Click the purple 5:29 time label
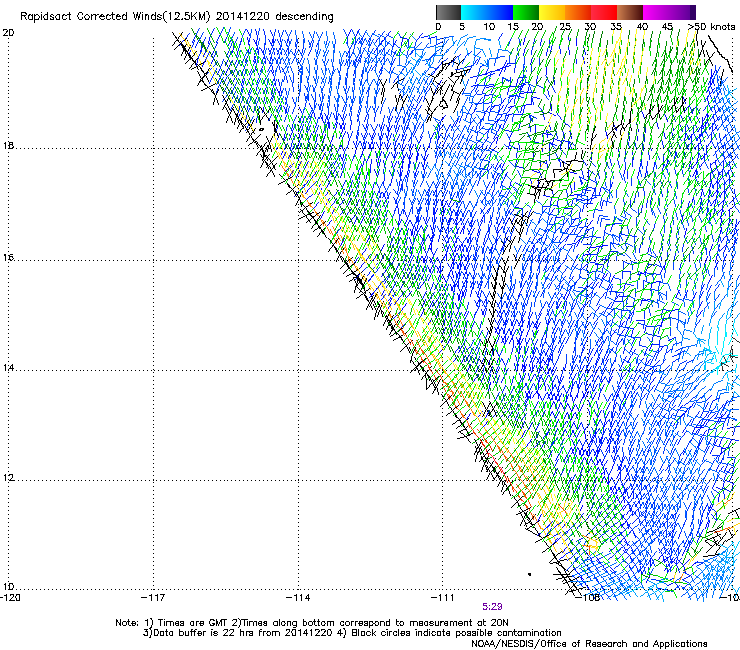This screenshot has width=740, height=650. coord(492,607)
